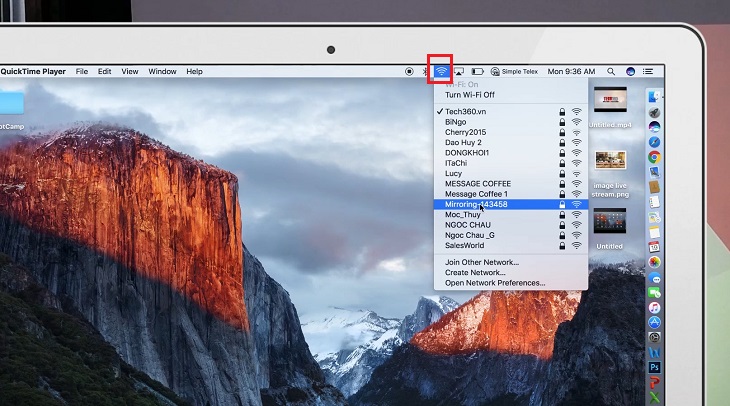The height and width of the screenshot is (406, 730).
Task: Open Notification Center list icon
Action: (x=648, y=72)
